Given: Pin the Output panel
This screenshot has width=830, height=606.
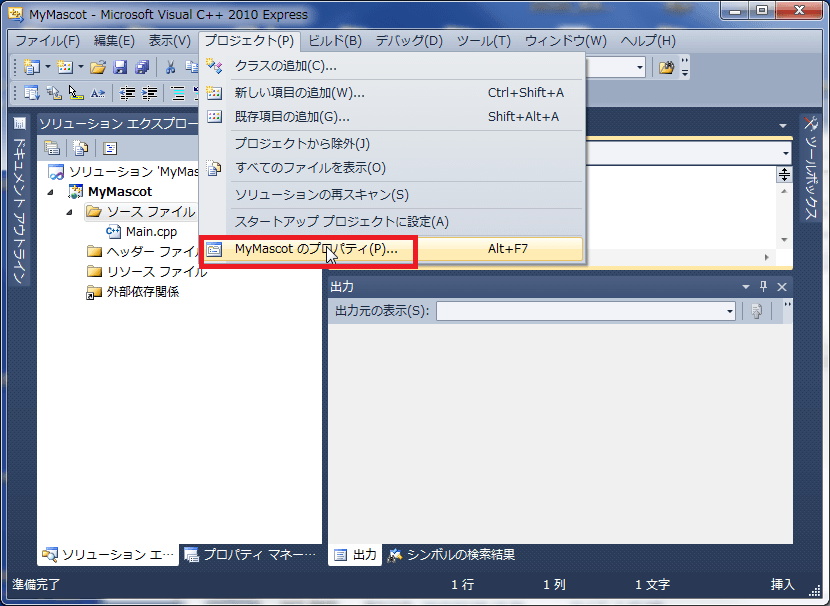Looking at the screenshot, I should click(x=763, y=286).
